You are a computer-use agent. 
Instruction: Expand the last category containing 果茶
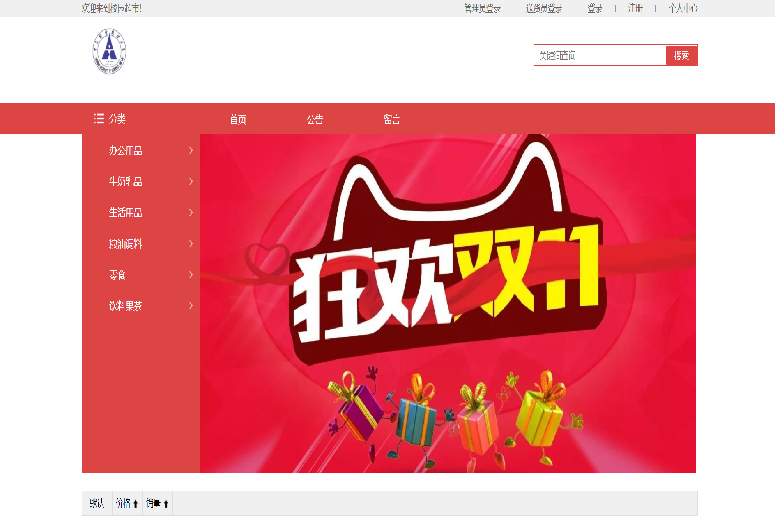coord(142,306)
